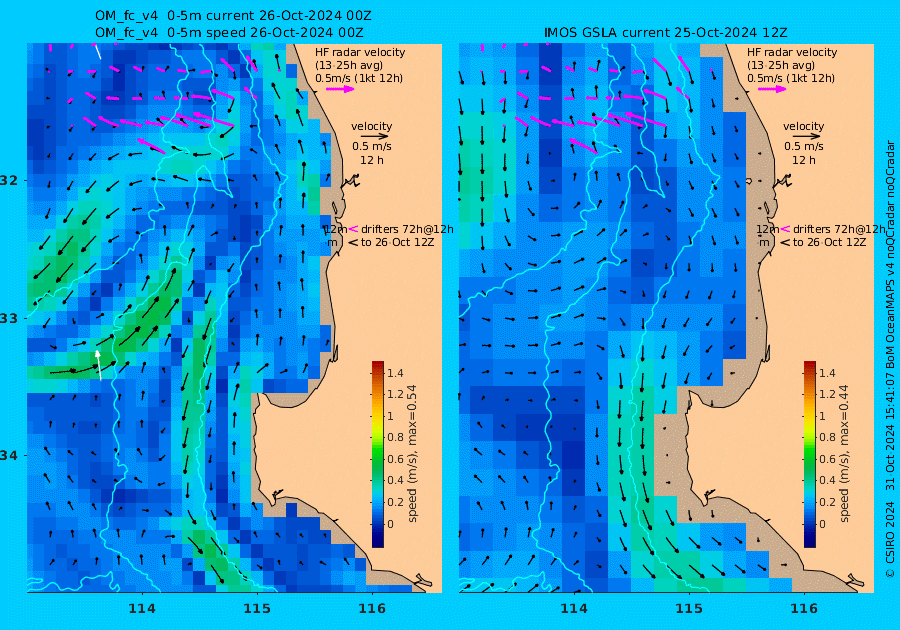The width and height of the screenshot is (900, 630).
Task: Click longitude 115 label under right map
Action: (689, 608)
